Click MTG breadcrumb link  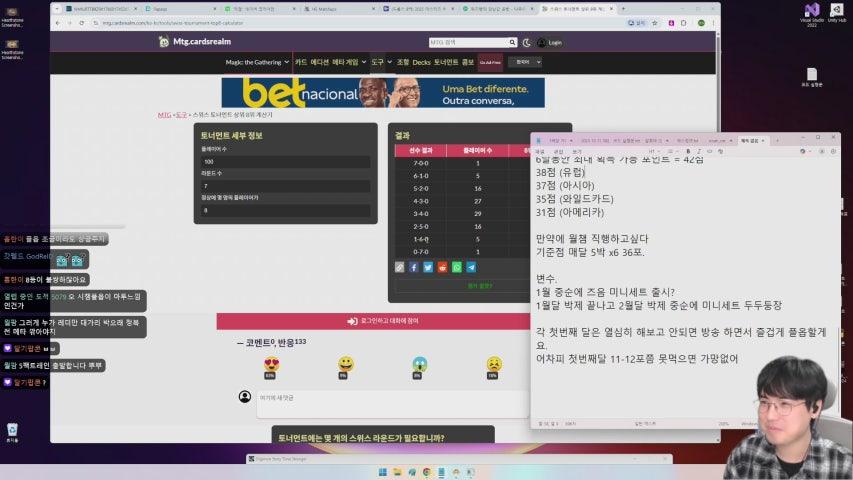tap(164, 115)
